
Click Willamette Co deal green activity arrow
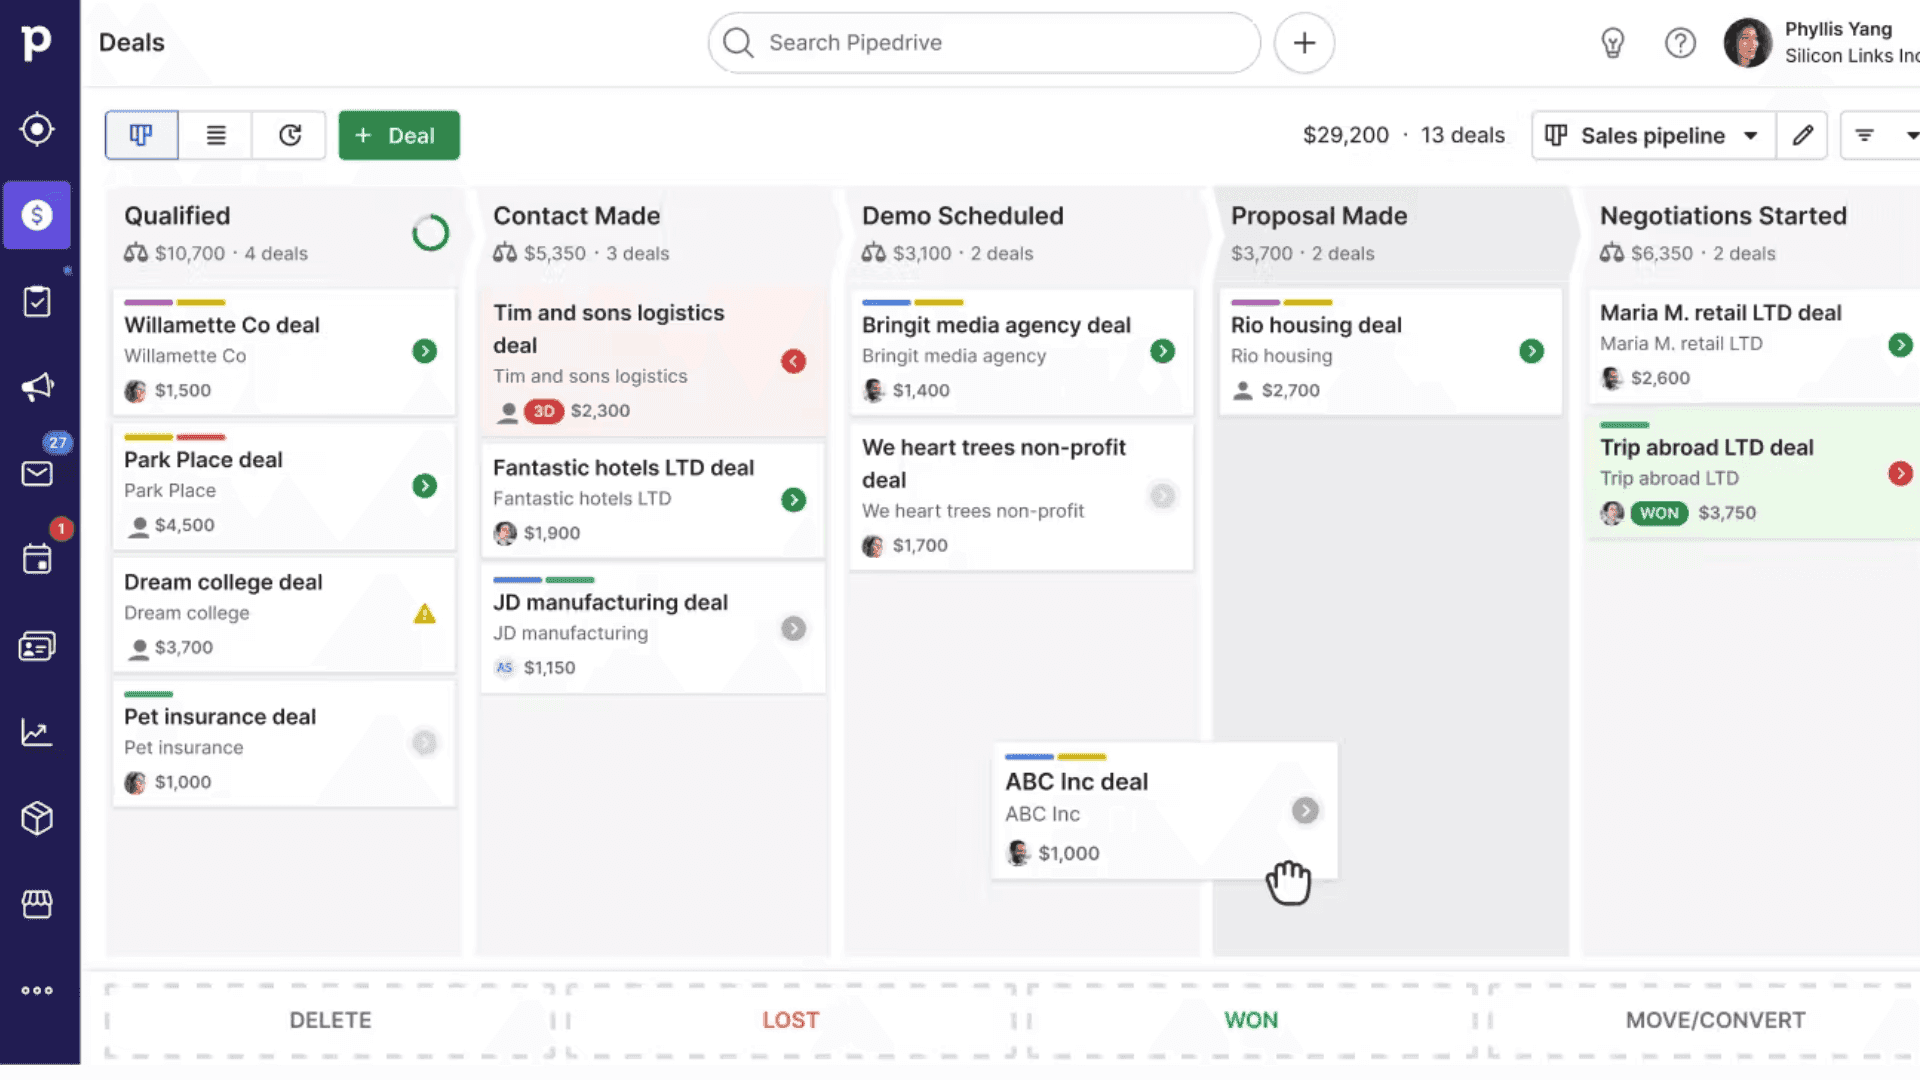click(425, 351)
